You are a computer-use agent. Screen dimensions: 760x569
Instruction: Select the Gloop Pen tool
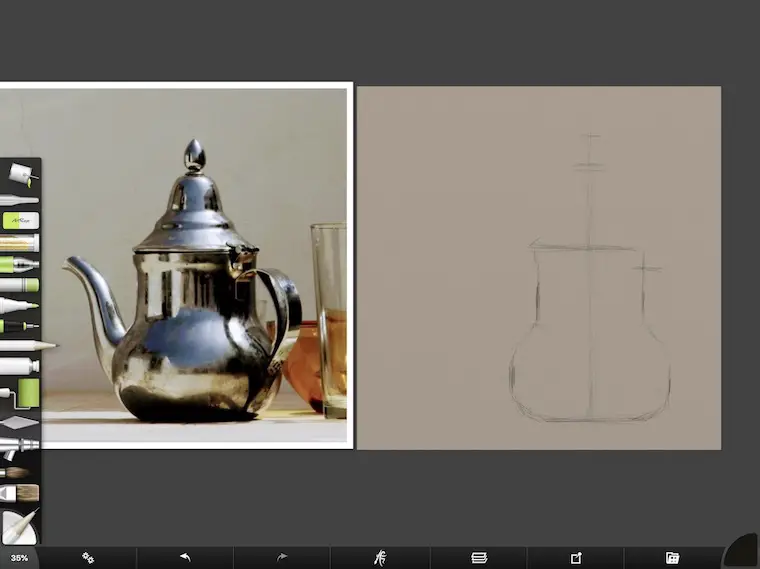(x=19, y=264)
